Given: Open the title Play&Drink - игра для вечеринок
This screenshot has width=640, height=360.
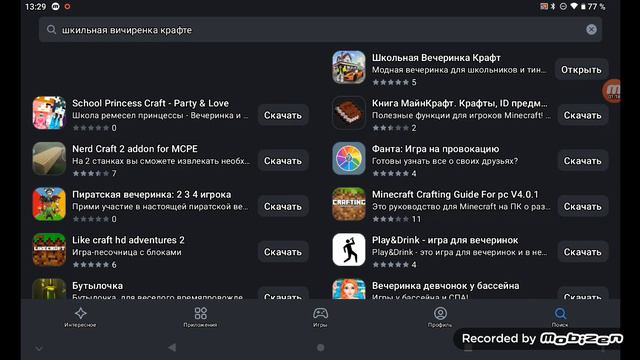Looking at the screenshot, I should pyautogui.click(x=445, y=240).
